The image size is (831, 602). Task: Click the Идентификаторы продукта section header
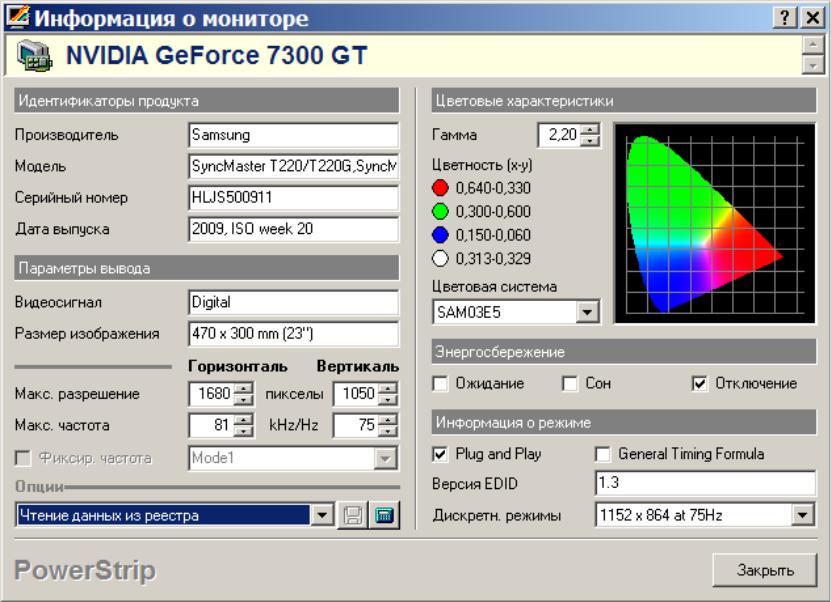207,101
